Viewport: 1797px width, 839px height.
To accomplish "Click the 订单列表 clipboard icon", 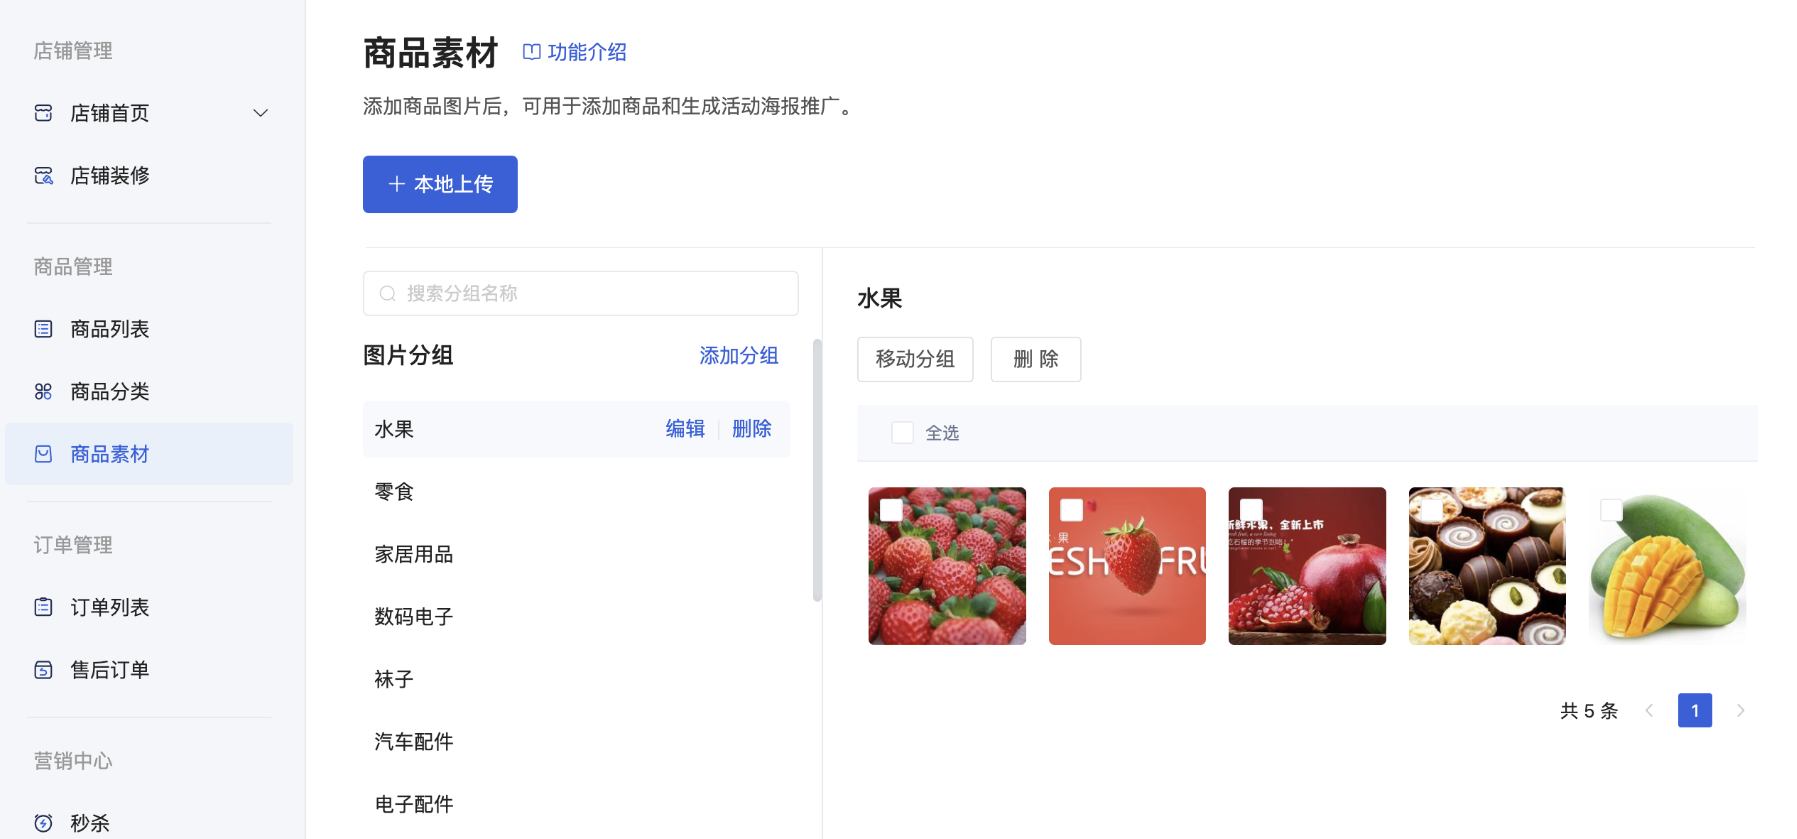I will (x=43, y=607).
